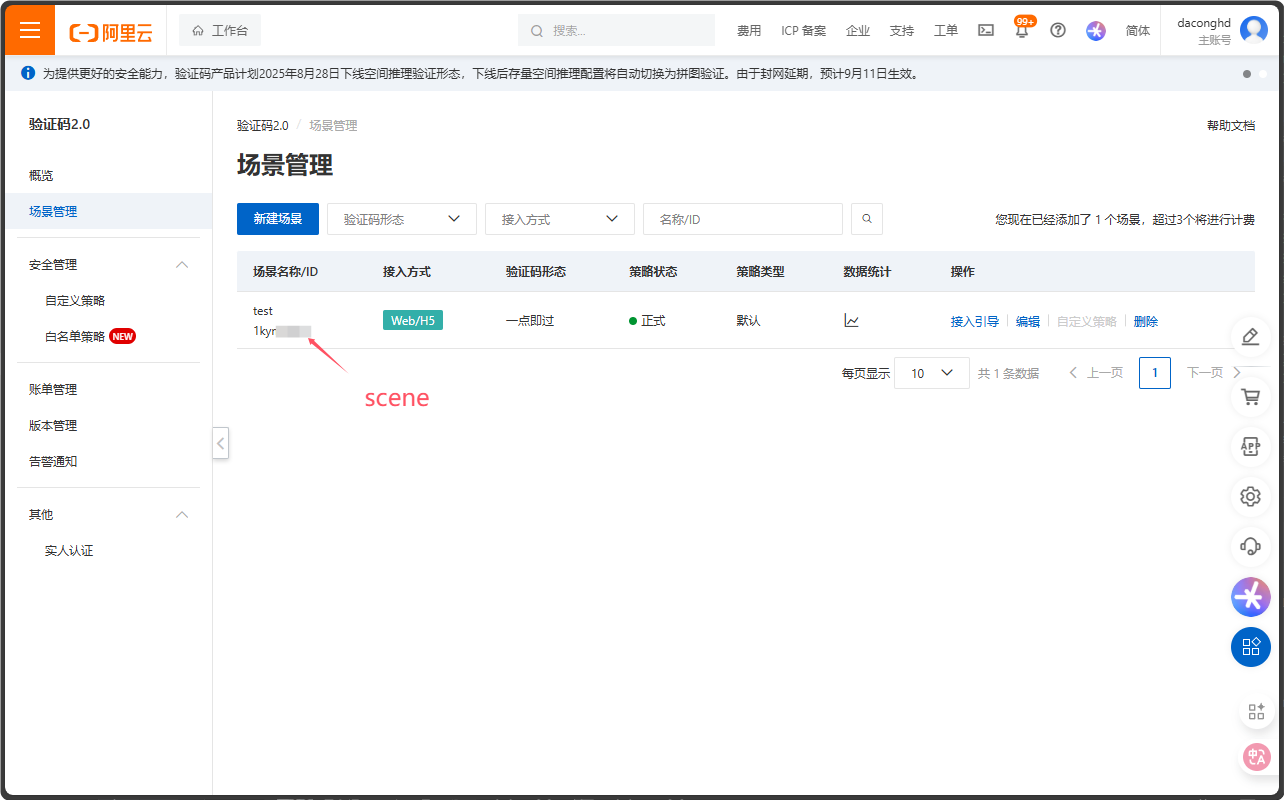Click the 新建场景 button
The height and width of the screenshot is (800, 1284).
click(277, 218)
